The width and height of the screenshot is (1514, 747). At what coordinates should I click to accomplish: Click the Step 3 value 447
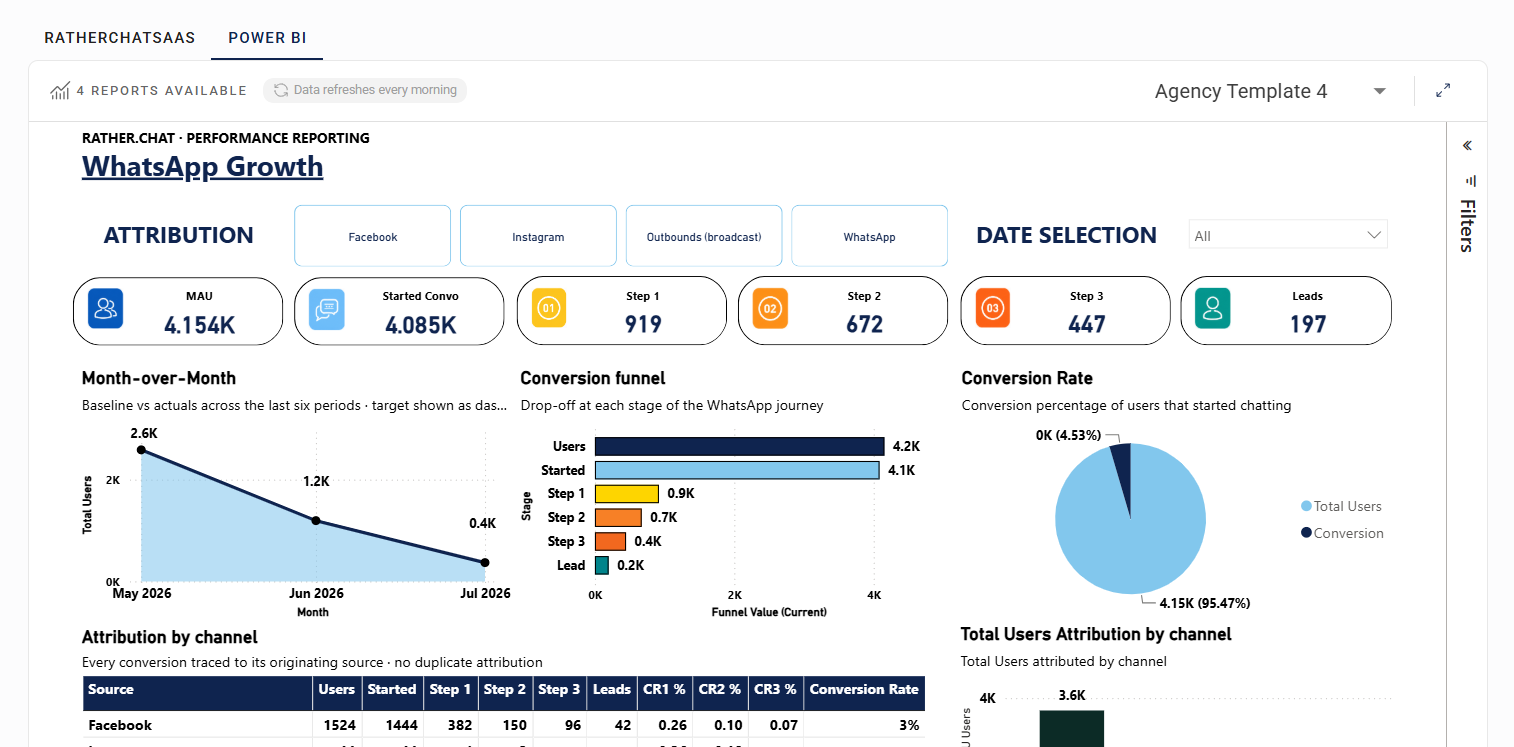tap(1086, 324)
